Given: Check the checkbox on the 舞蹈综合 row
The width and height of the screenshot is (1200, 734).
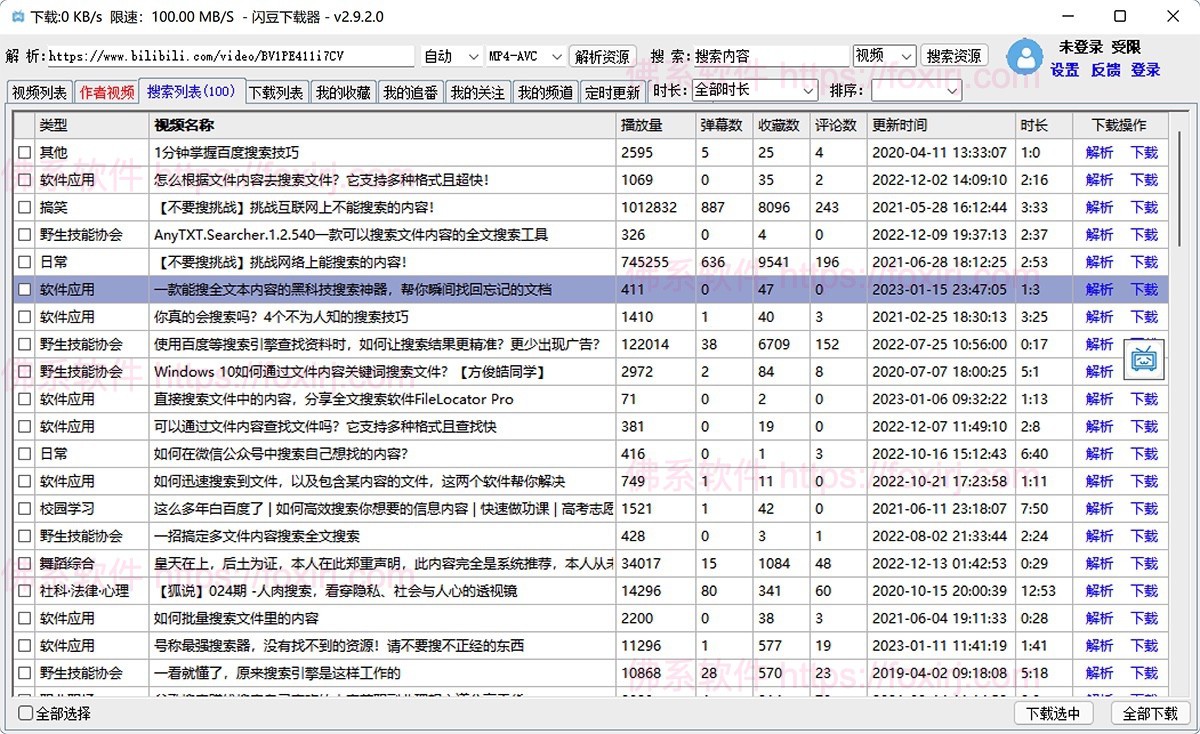Looking at the screenshot, I should tap(25, 563).
